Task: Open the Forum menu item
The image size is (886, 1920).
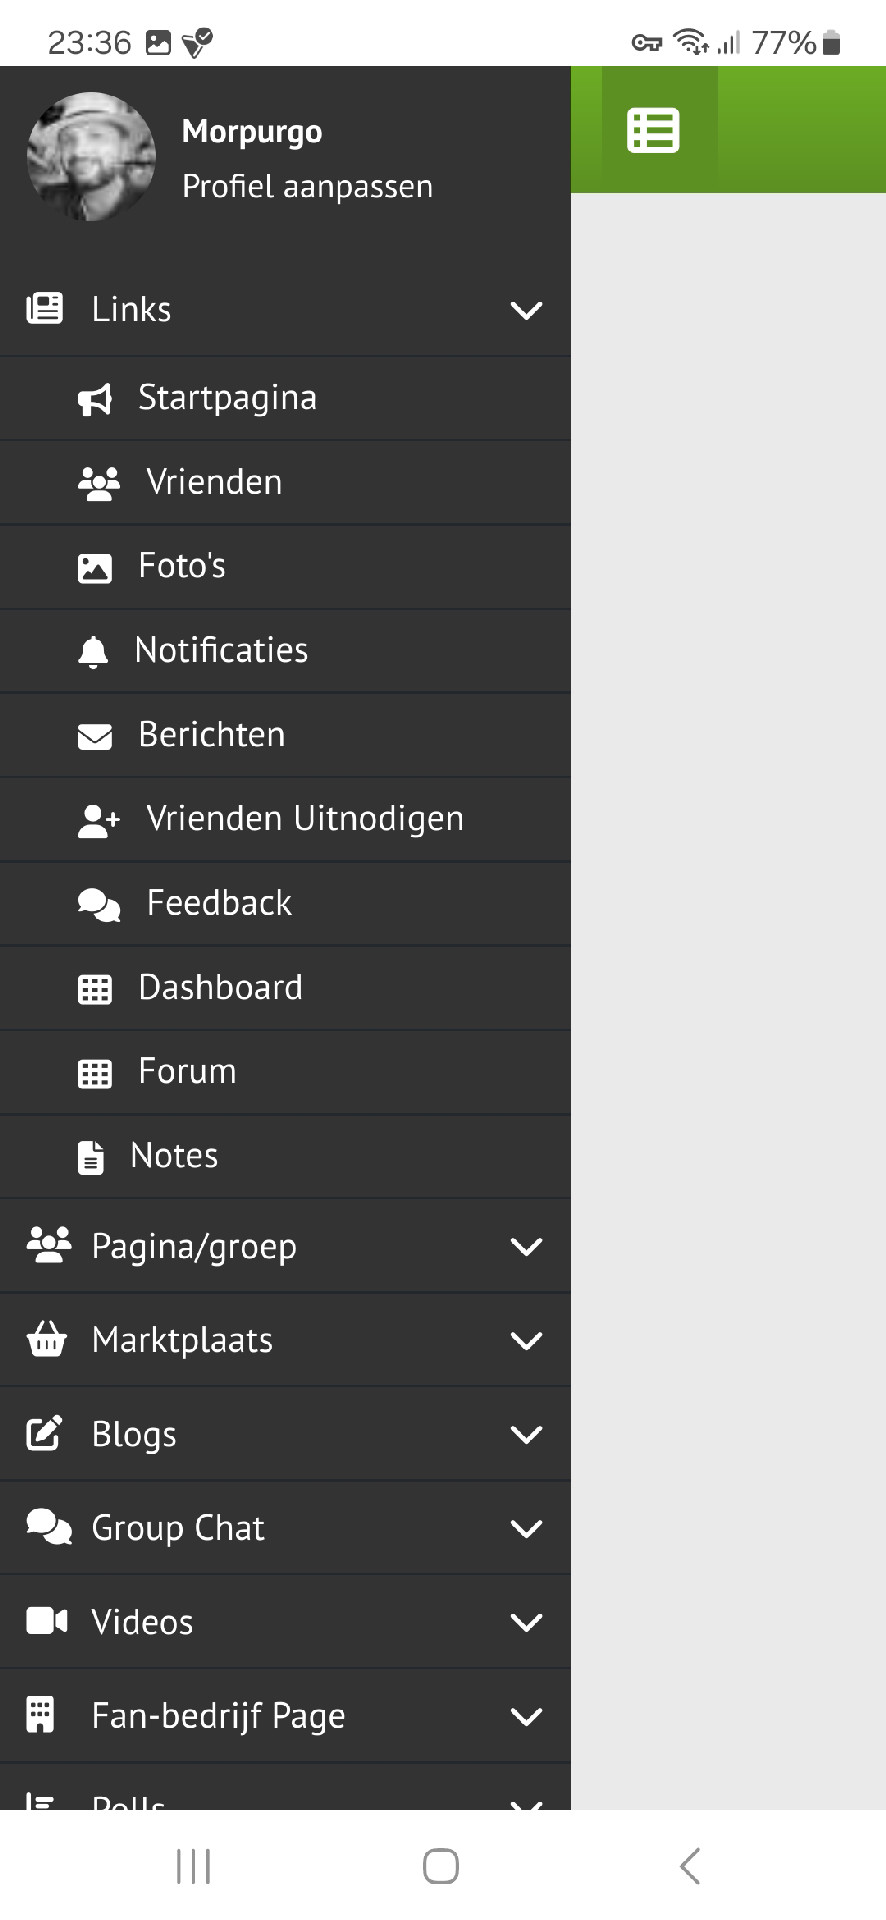Action: pyautogui.click(x=188, y=1072)
